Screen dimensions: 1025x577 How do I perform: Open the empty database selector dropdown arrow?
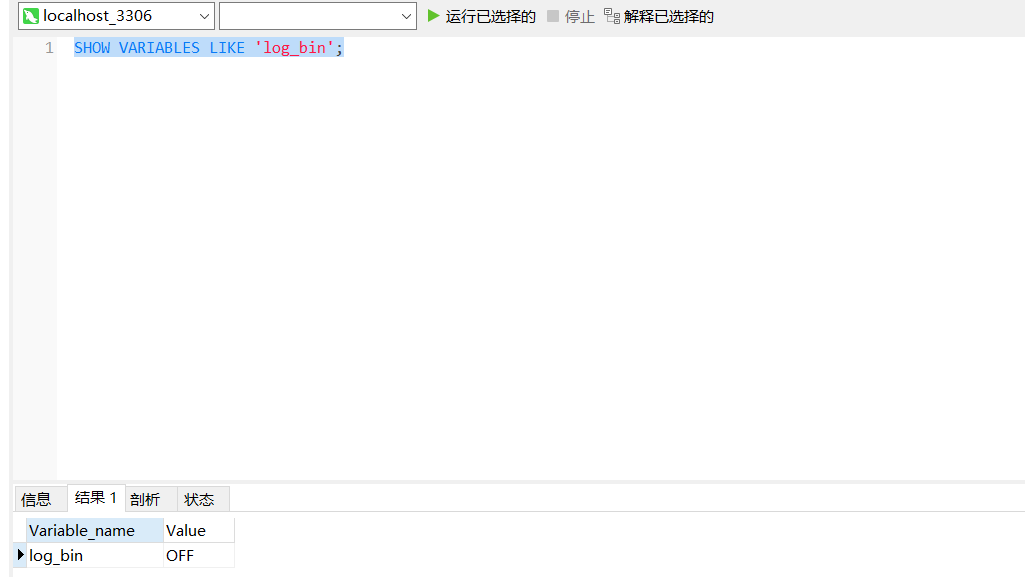(x=406, y=16)
